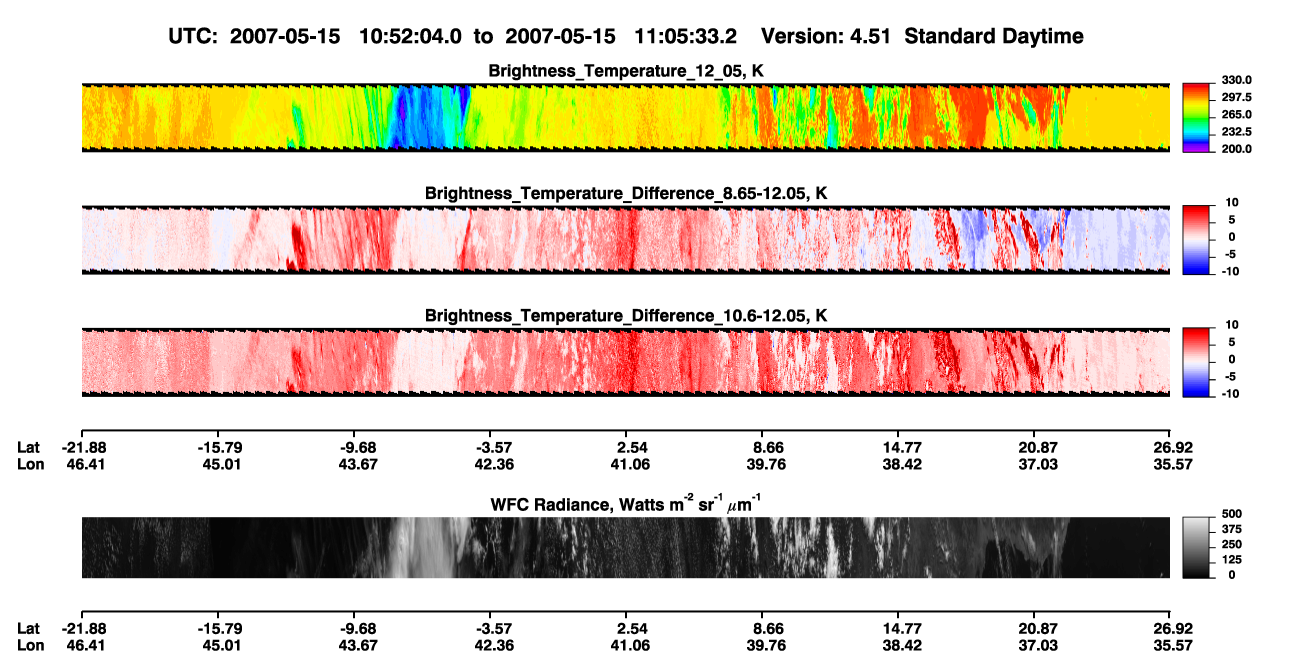
Task: Click the "Lat" label of the bottom axis
Action: click(28, 628)
